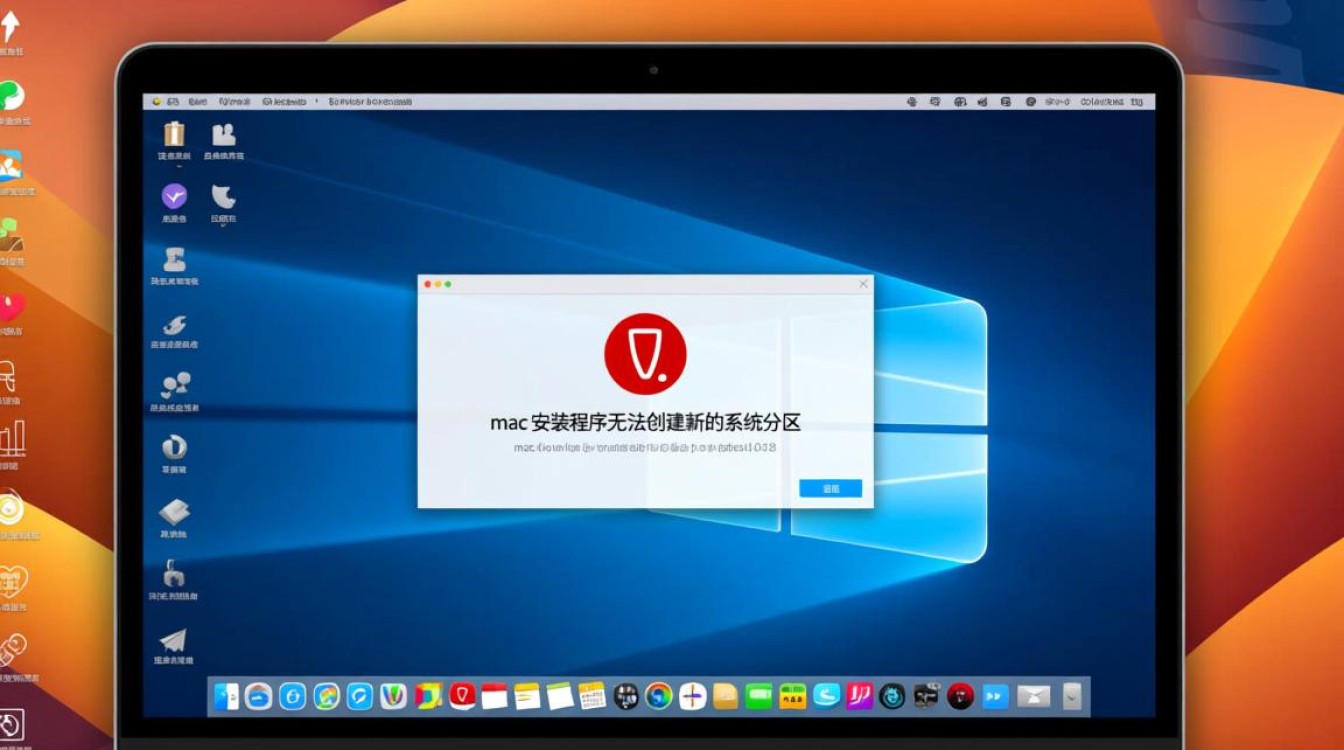This screenshot has height=750, width=1344.
Task: Open the cyan swoosh dock icon
Action: tap(827, 696)
